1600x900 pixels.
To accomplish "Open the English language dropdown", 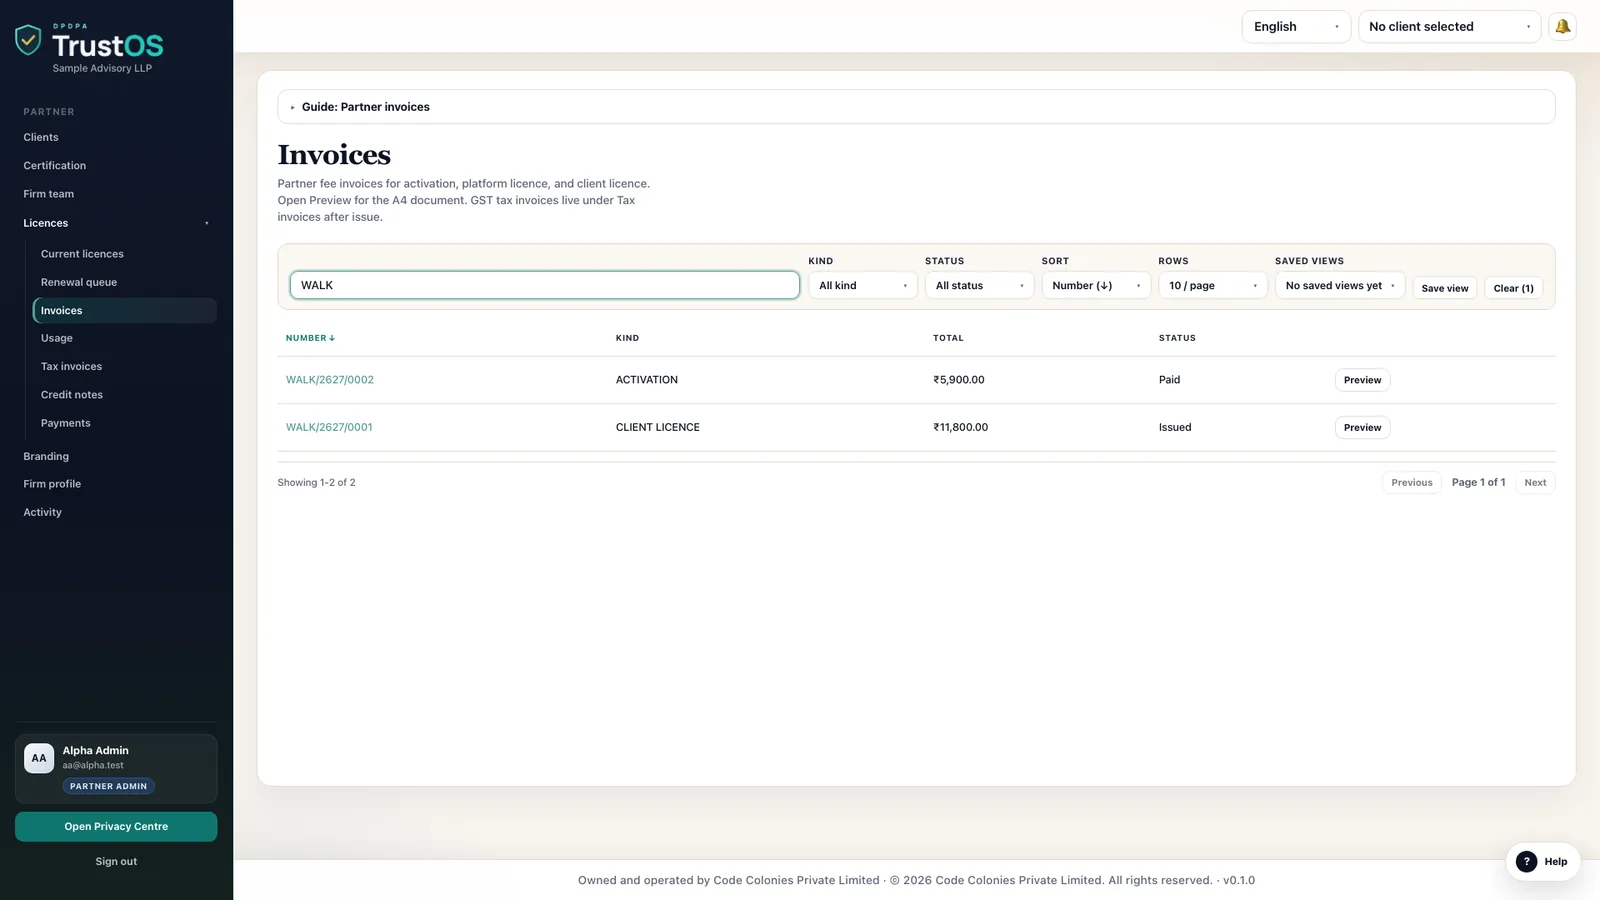I will 1296,27.
